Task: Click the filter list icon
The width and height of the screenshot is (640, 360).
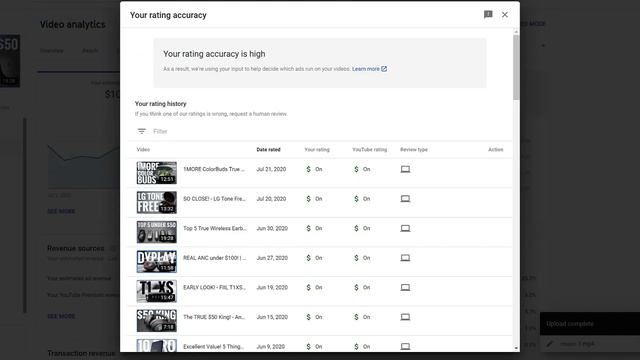Action: click(142, 131)
